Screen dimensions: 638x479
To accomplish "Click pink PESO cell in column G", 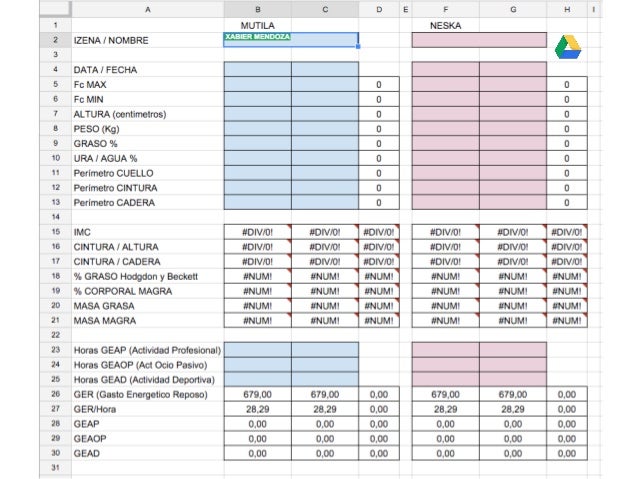I will pyautogui.click(x=513, y=129).
